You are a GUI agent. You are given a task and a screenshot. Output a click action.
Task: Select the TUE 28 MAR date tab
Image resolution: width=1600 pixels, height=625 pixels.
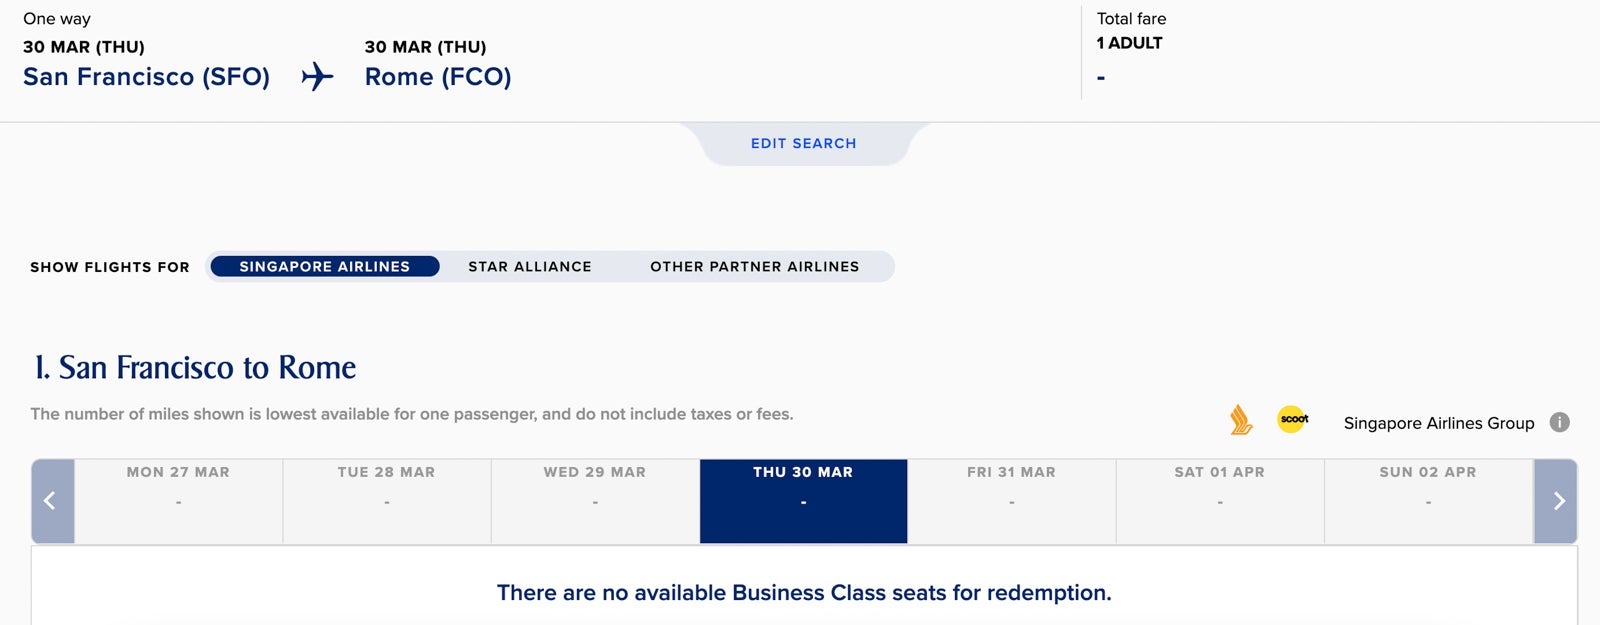386,500
